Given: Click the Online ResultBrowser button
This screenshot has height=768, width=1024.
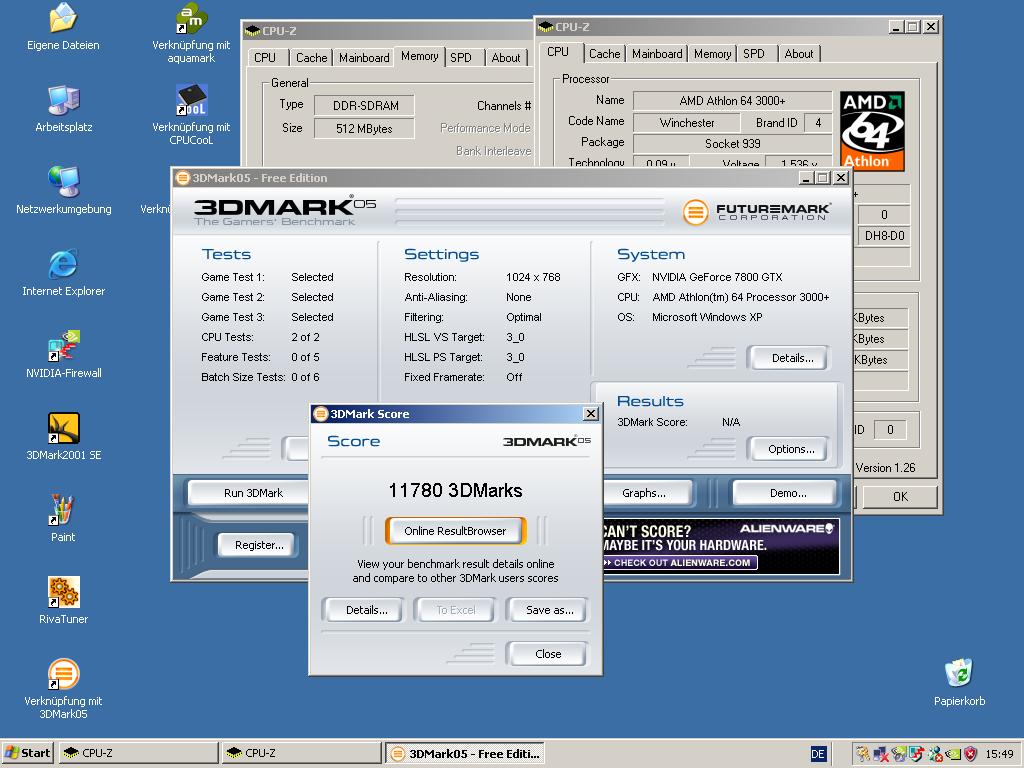Looking at the screenshot, I should 455,531.
